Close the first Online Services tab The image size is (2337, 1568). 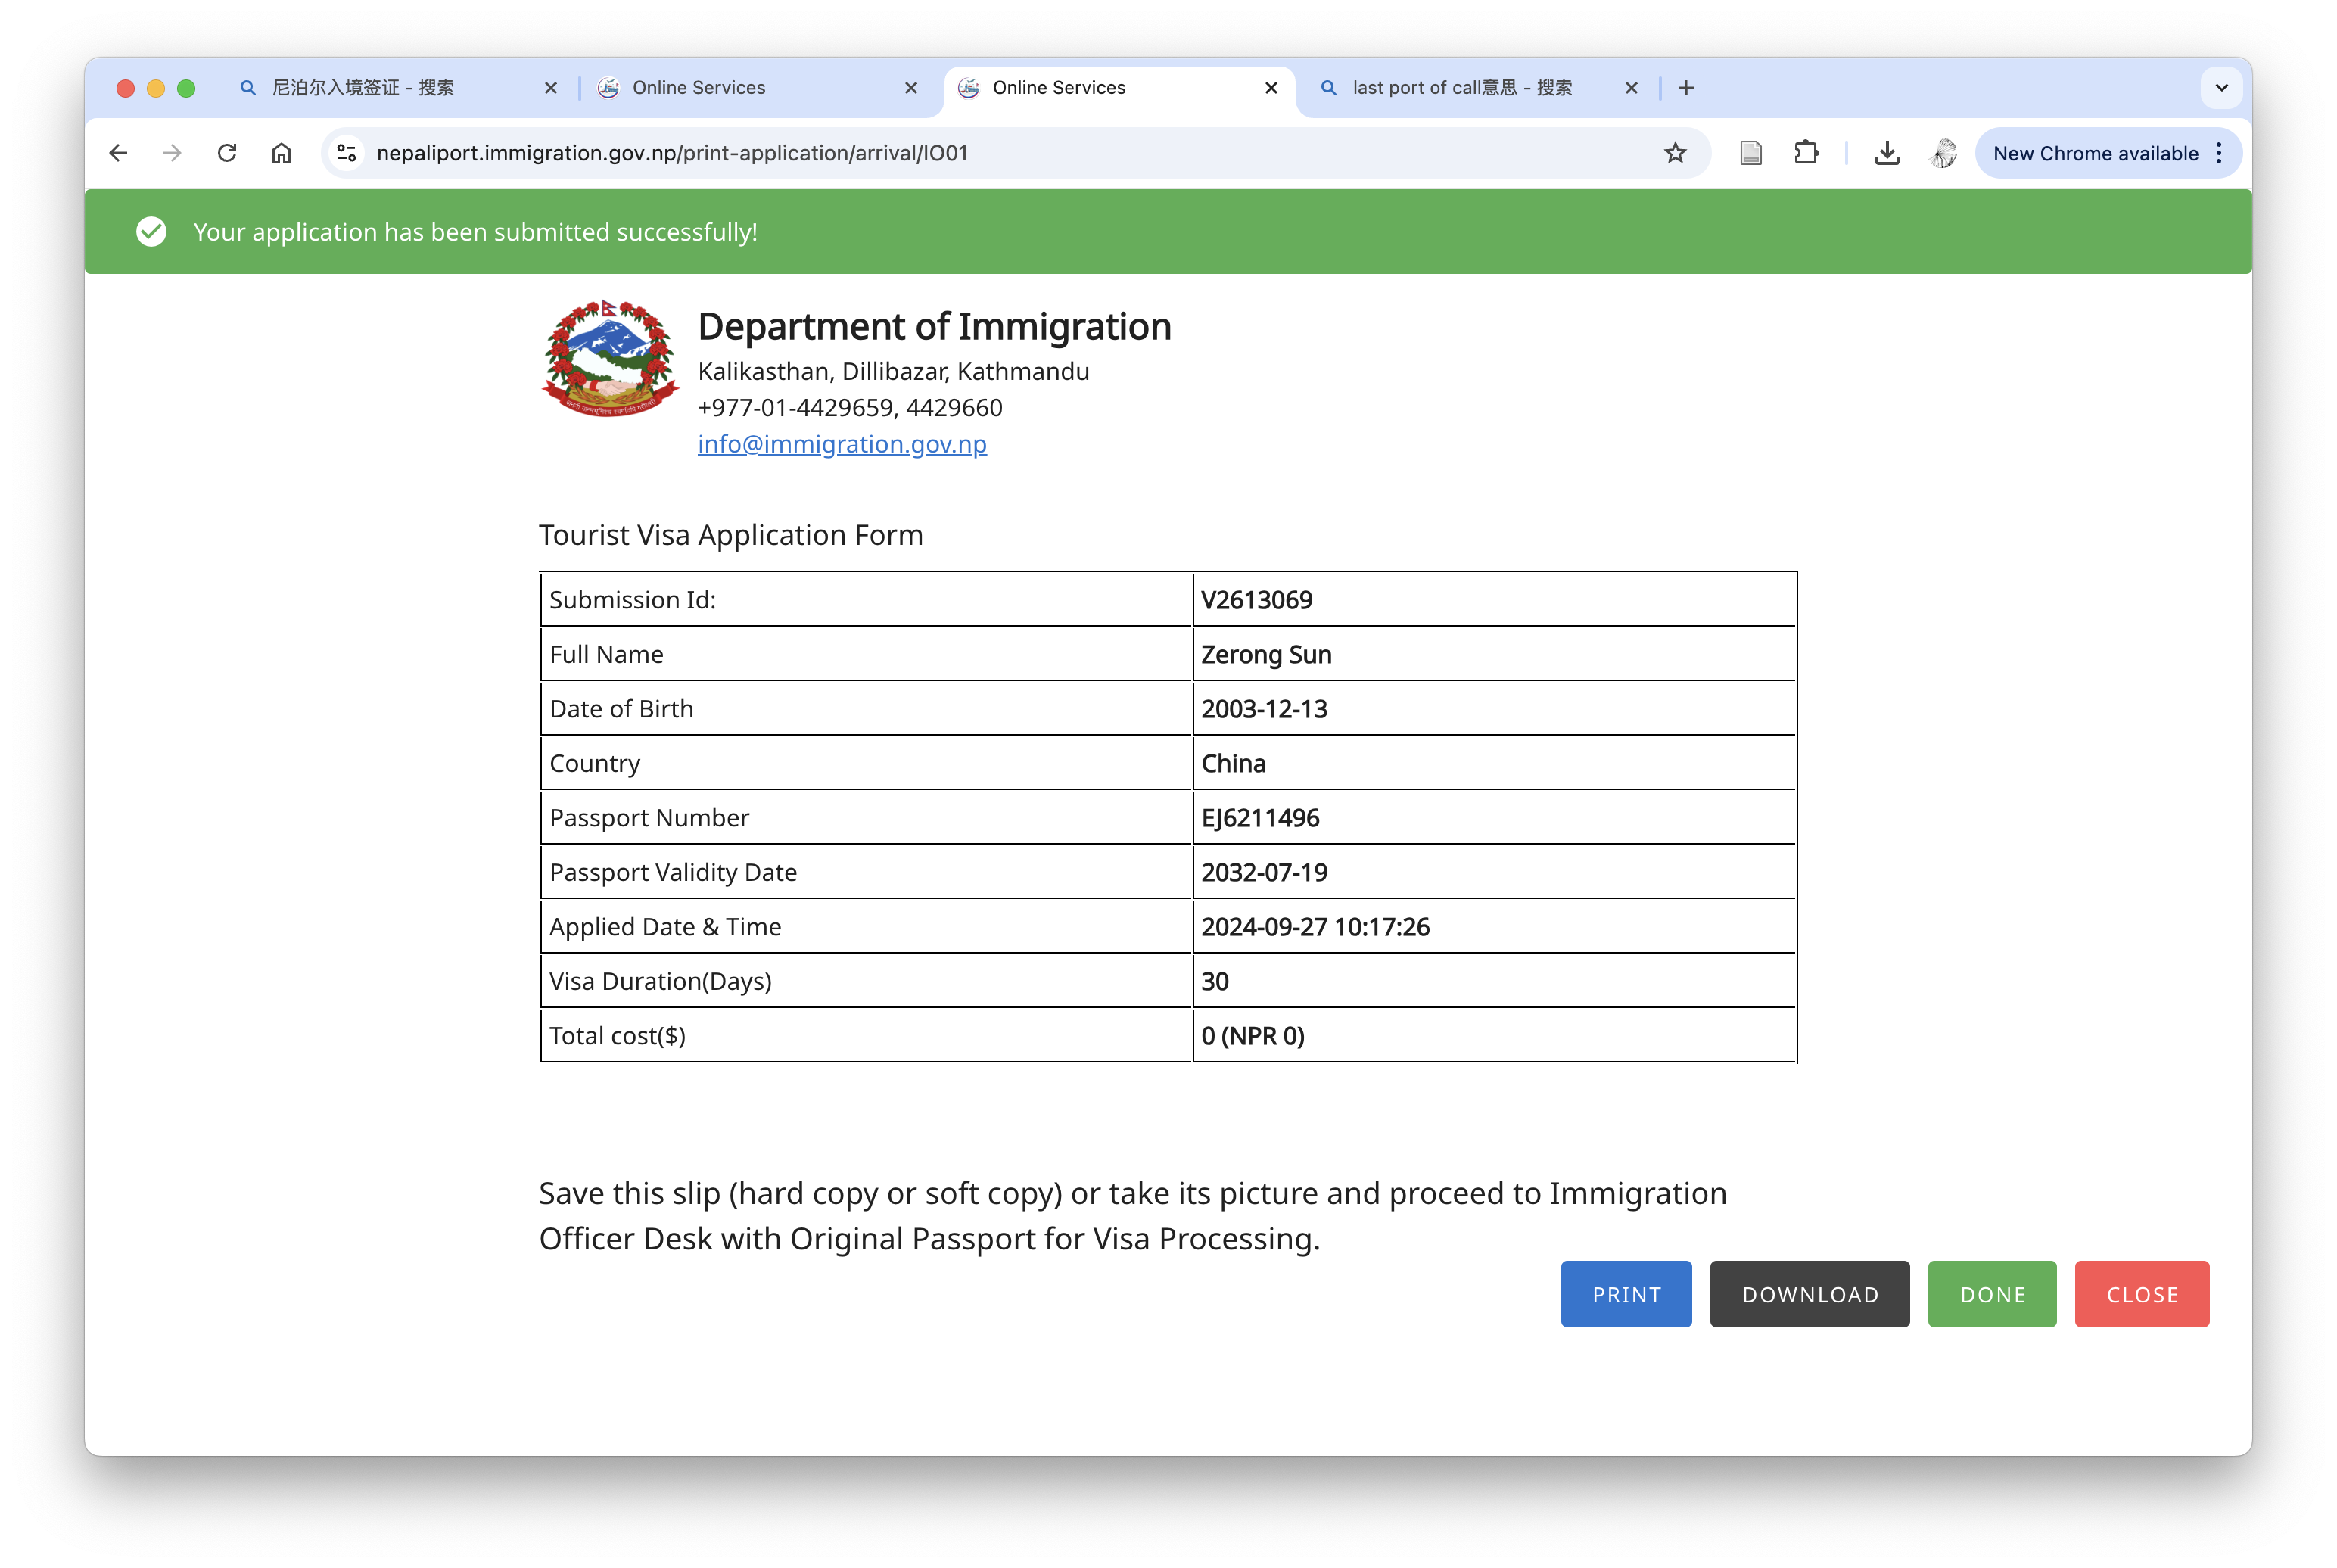pos(911,88)
